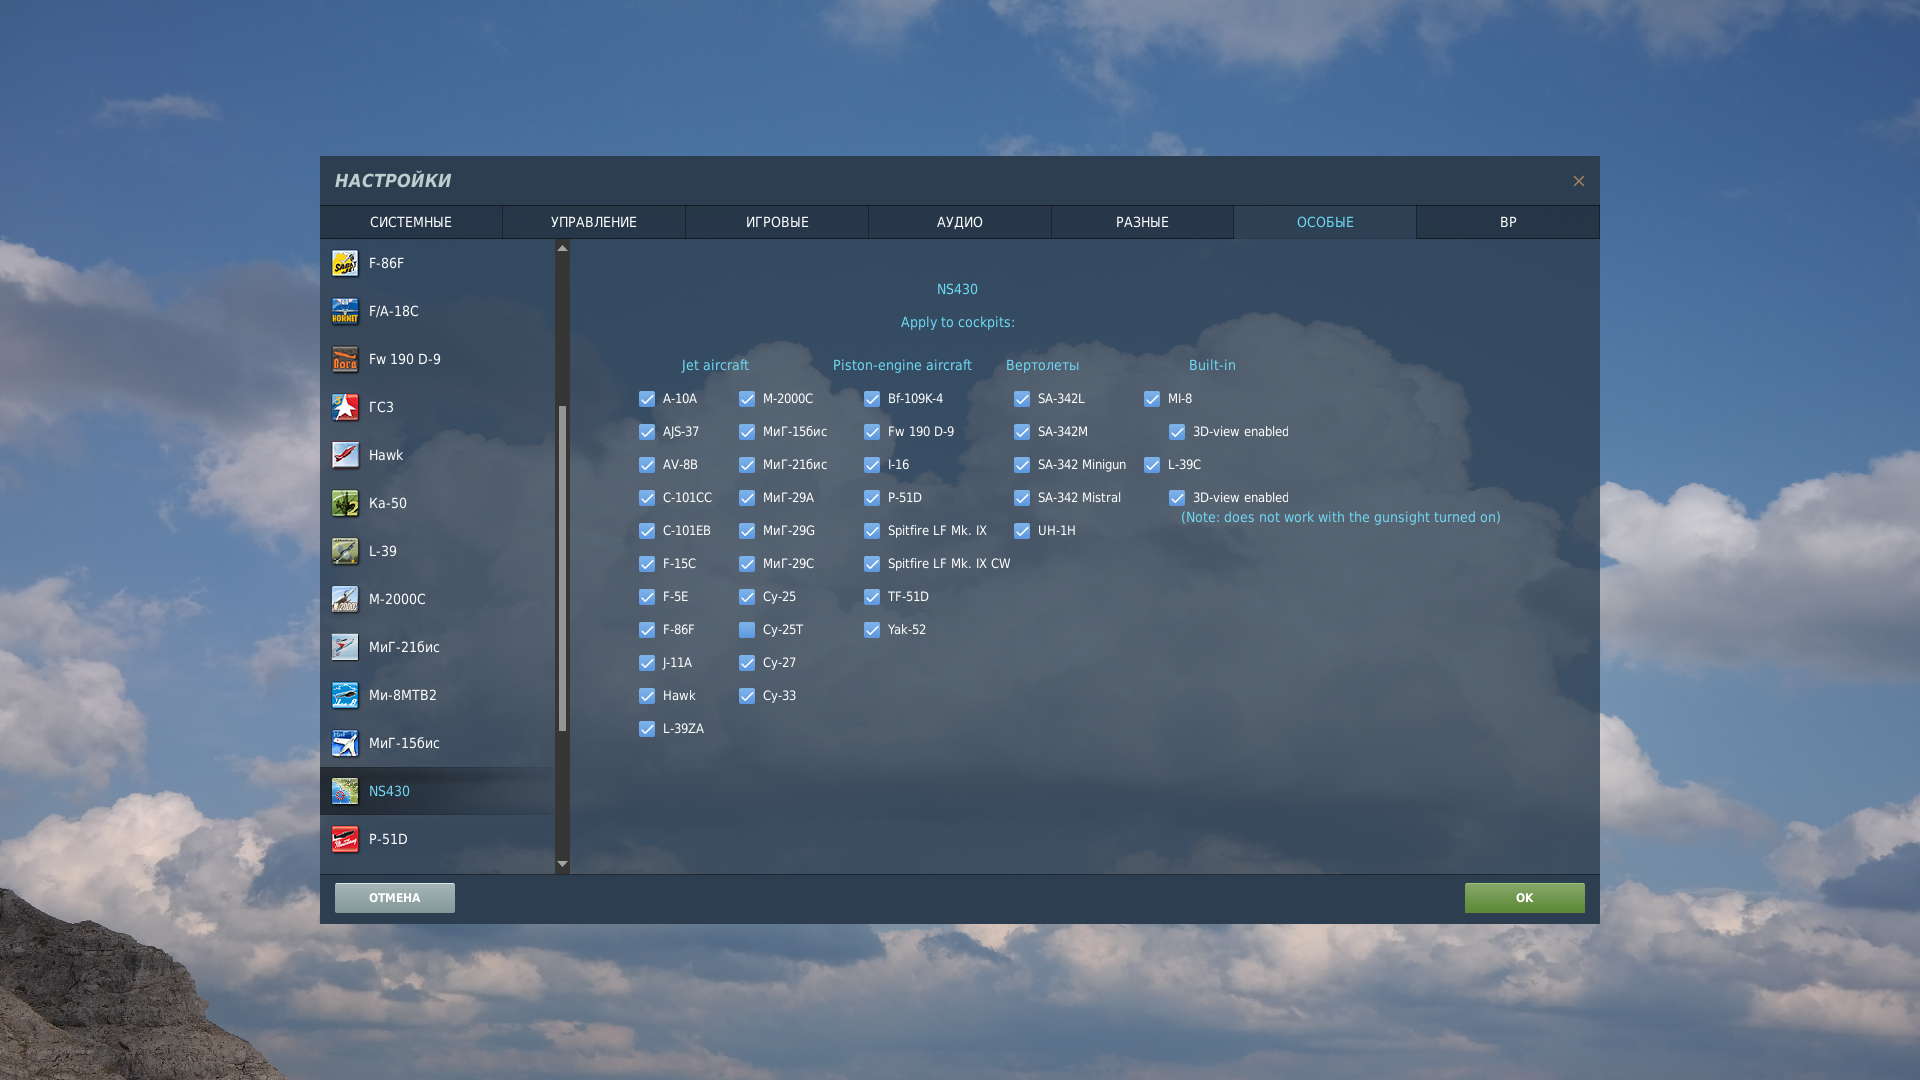The width and height of the screenshot is (1920, 1080).
Task: Uncheck the Yak-52 checkbox
Action: (872, 630)
